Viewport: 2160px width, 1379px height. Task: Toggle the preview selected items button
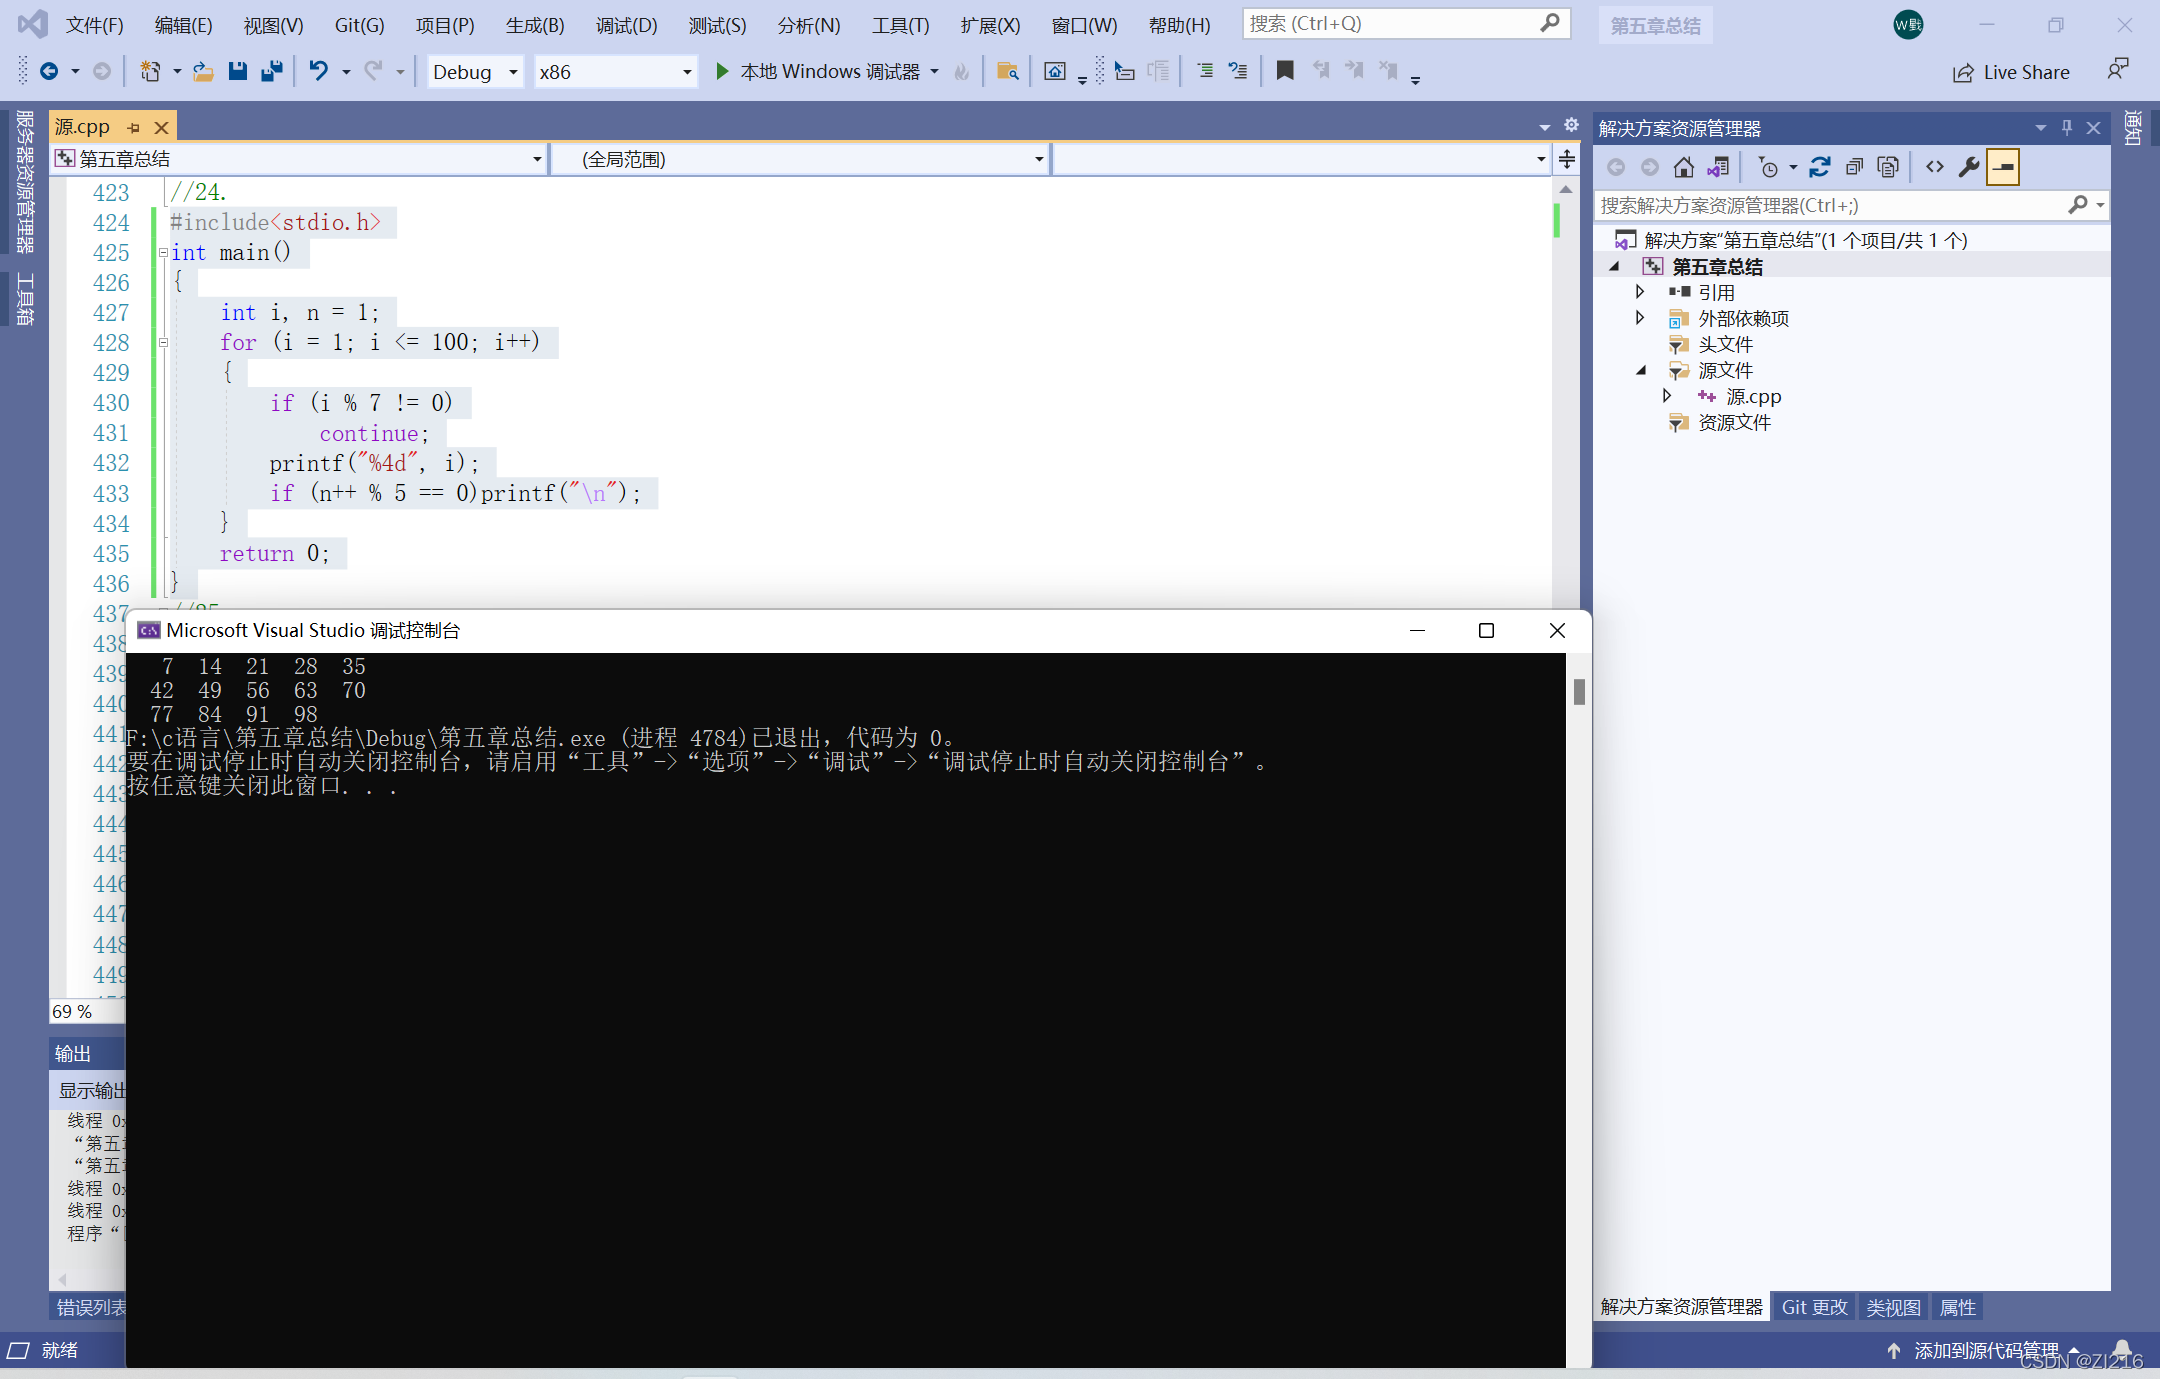point(2003,167)
